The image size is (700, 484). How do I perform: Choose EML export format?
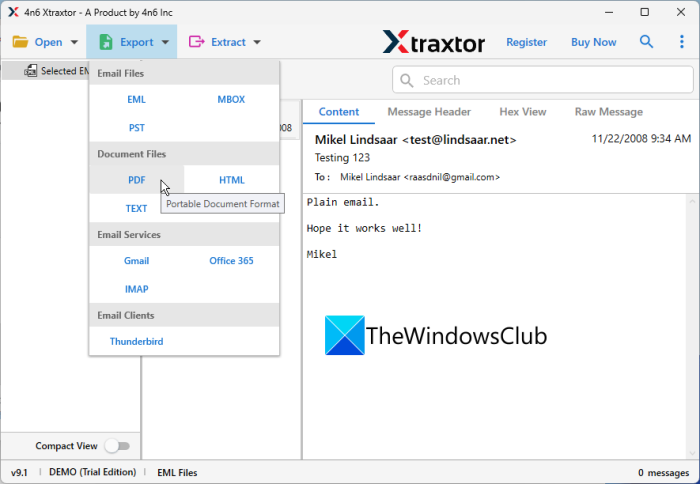point(136,100)
